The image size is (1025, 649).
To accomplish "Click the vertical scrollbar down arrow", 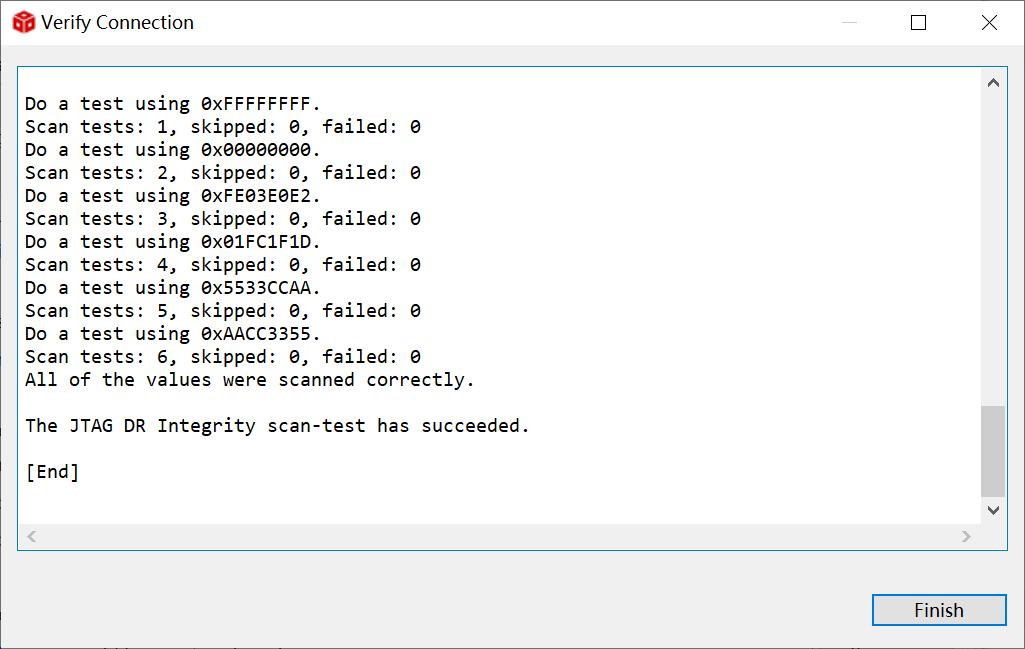I will click(993, 510).
